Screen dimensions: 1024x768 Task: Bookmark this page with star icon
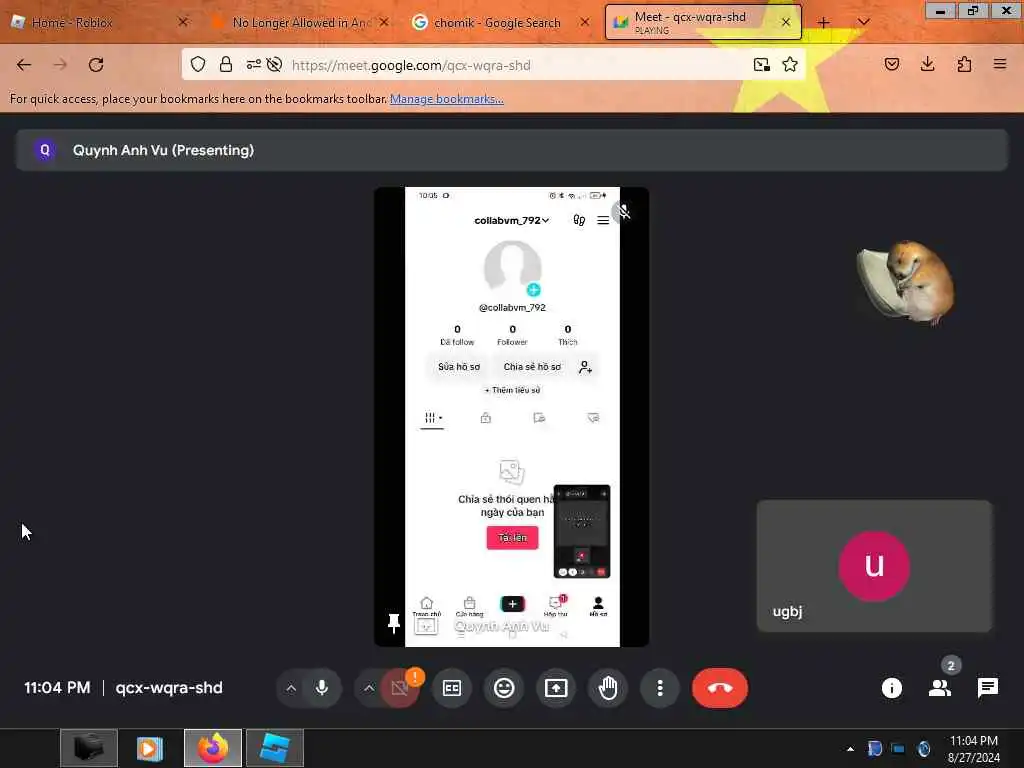tap(790, 65)
